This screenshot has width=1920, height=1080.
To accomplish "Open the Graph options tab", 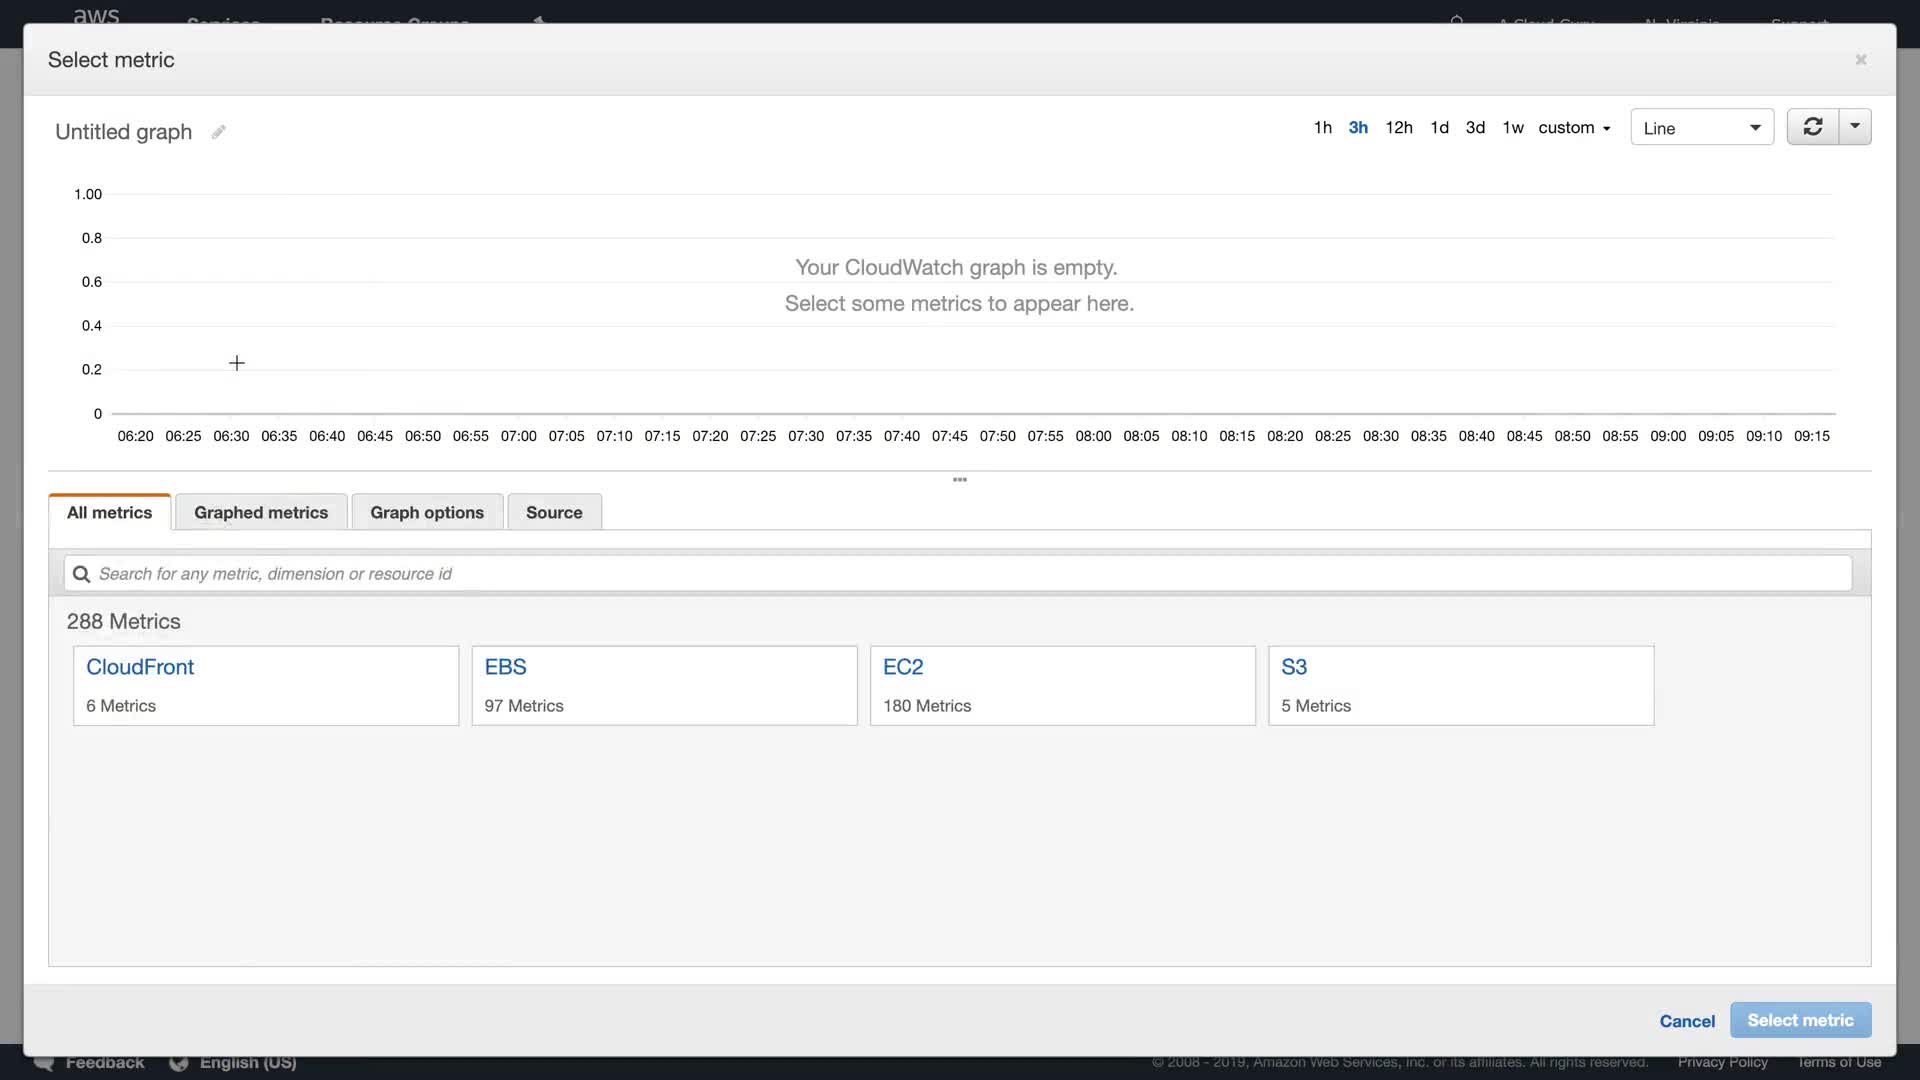I will tap(427, 512).
